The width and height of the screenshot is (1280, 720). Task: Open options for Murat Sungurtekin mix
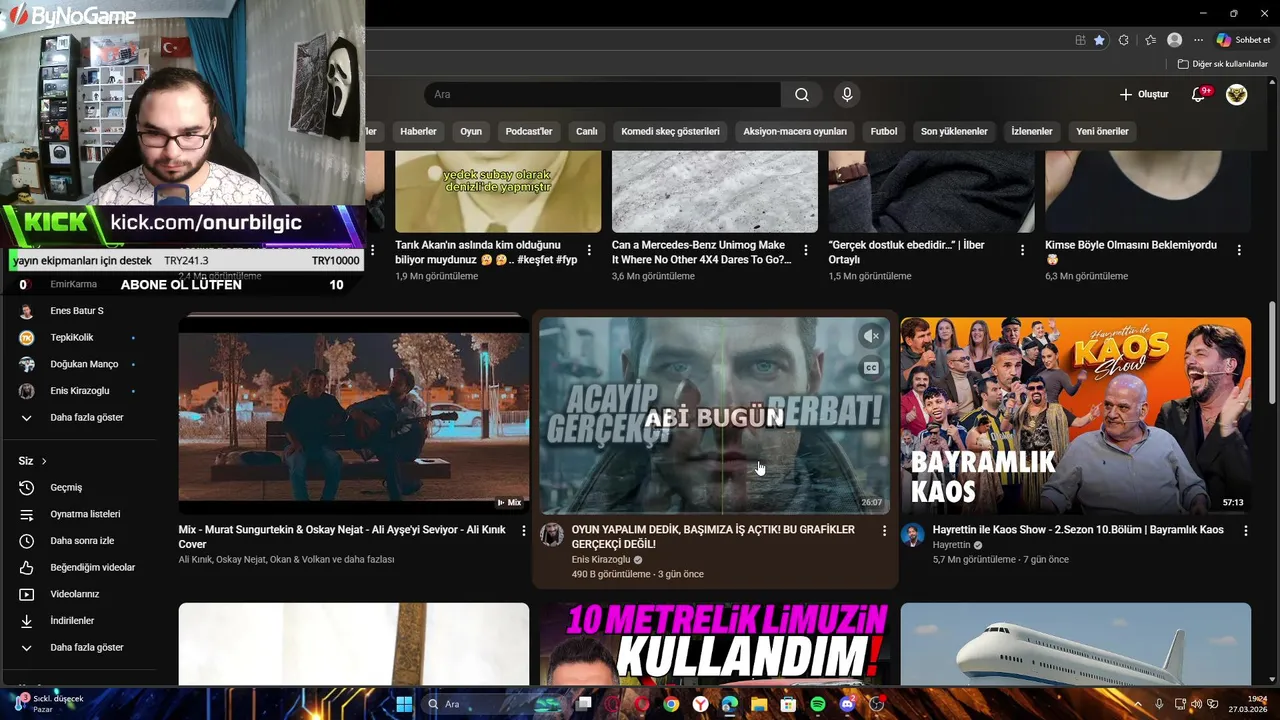(x=523, y=531)
